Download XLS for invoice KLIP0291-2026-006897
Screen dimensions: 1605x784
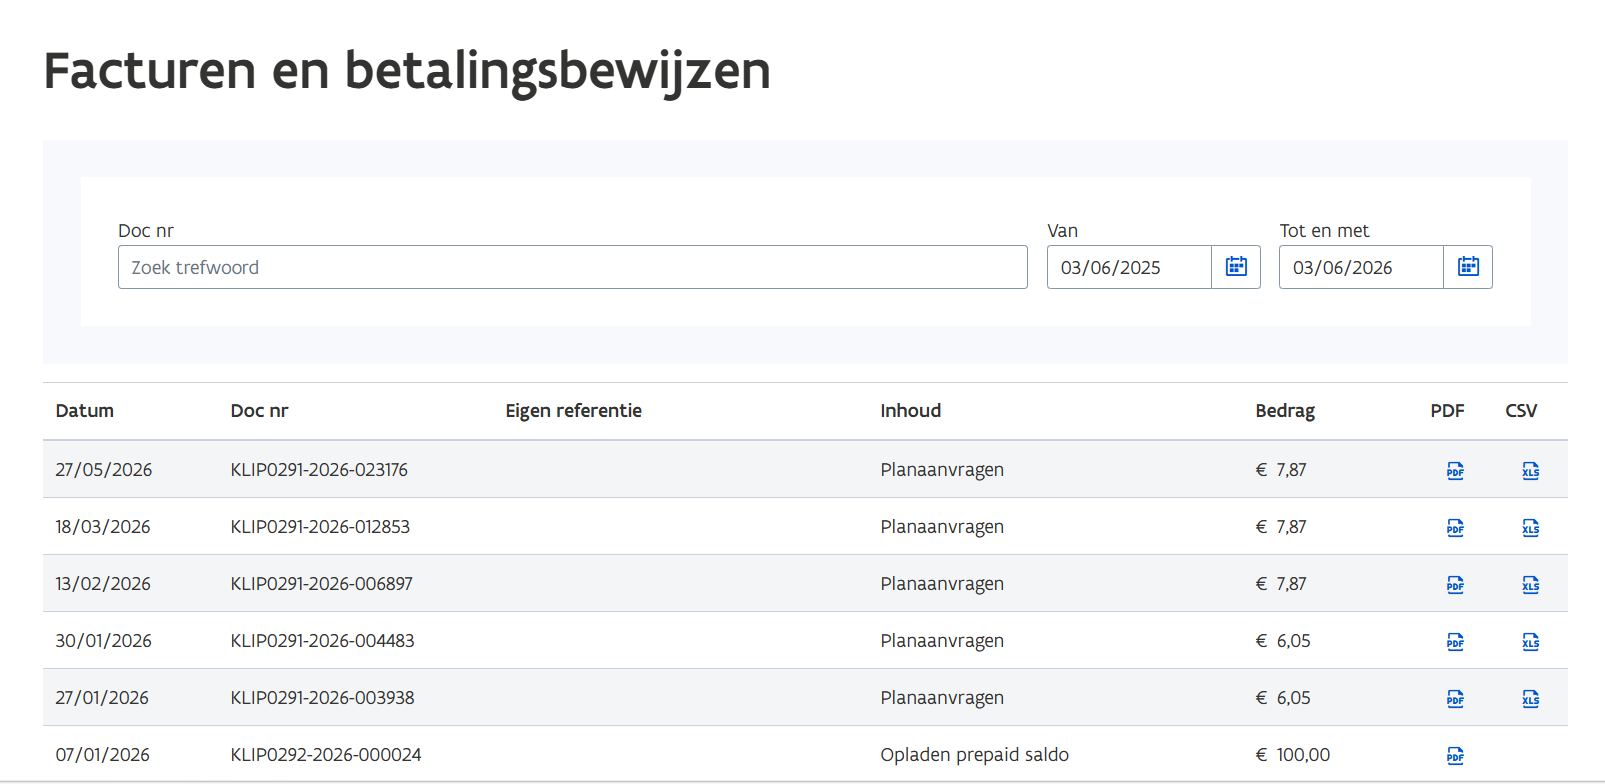[x=1530, y=584]
